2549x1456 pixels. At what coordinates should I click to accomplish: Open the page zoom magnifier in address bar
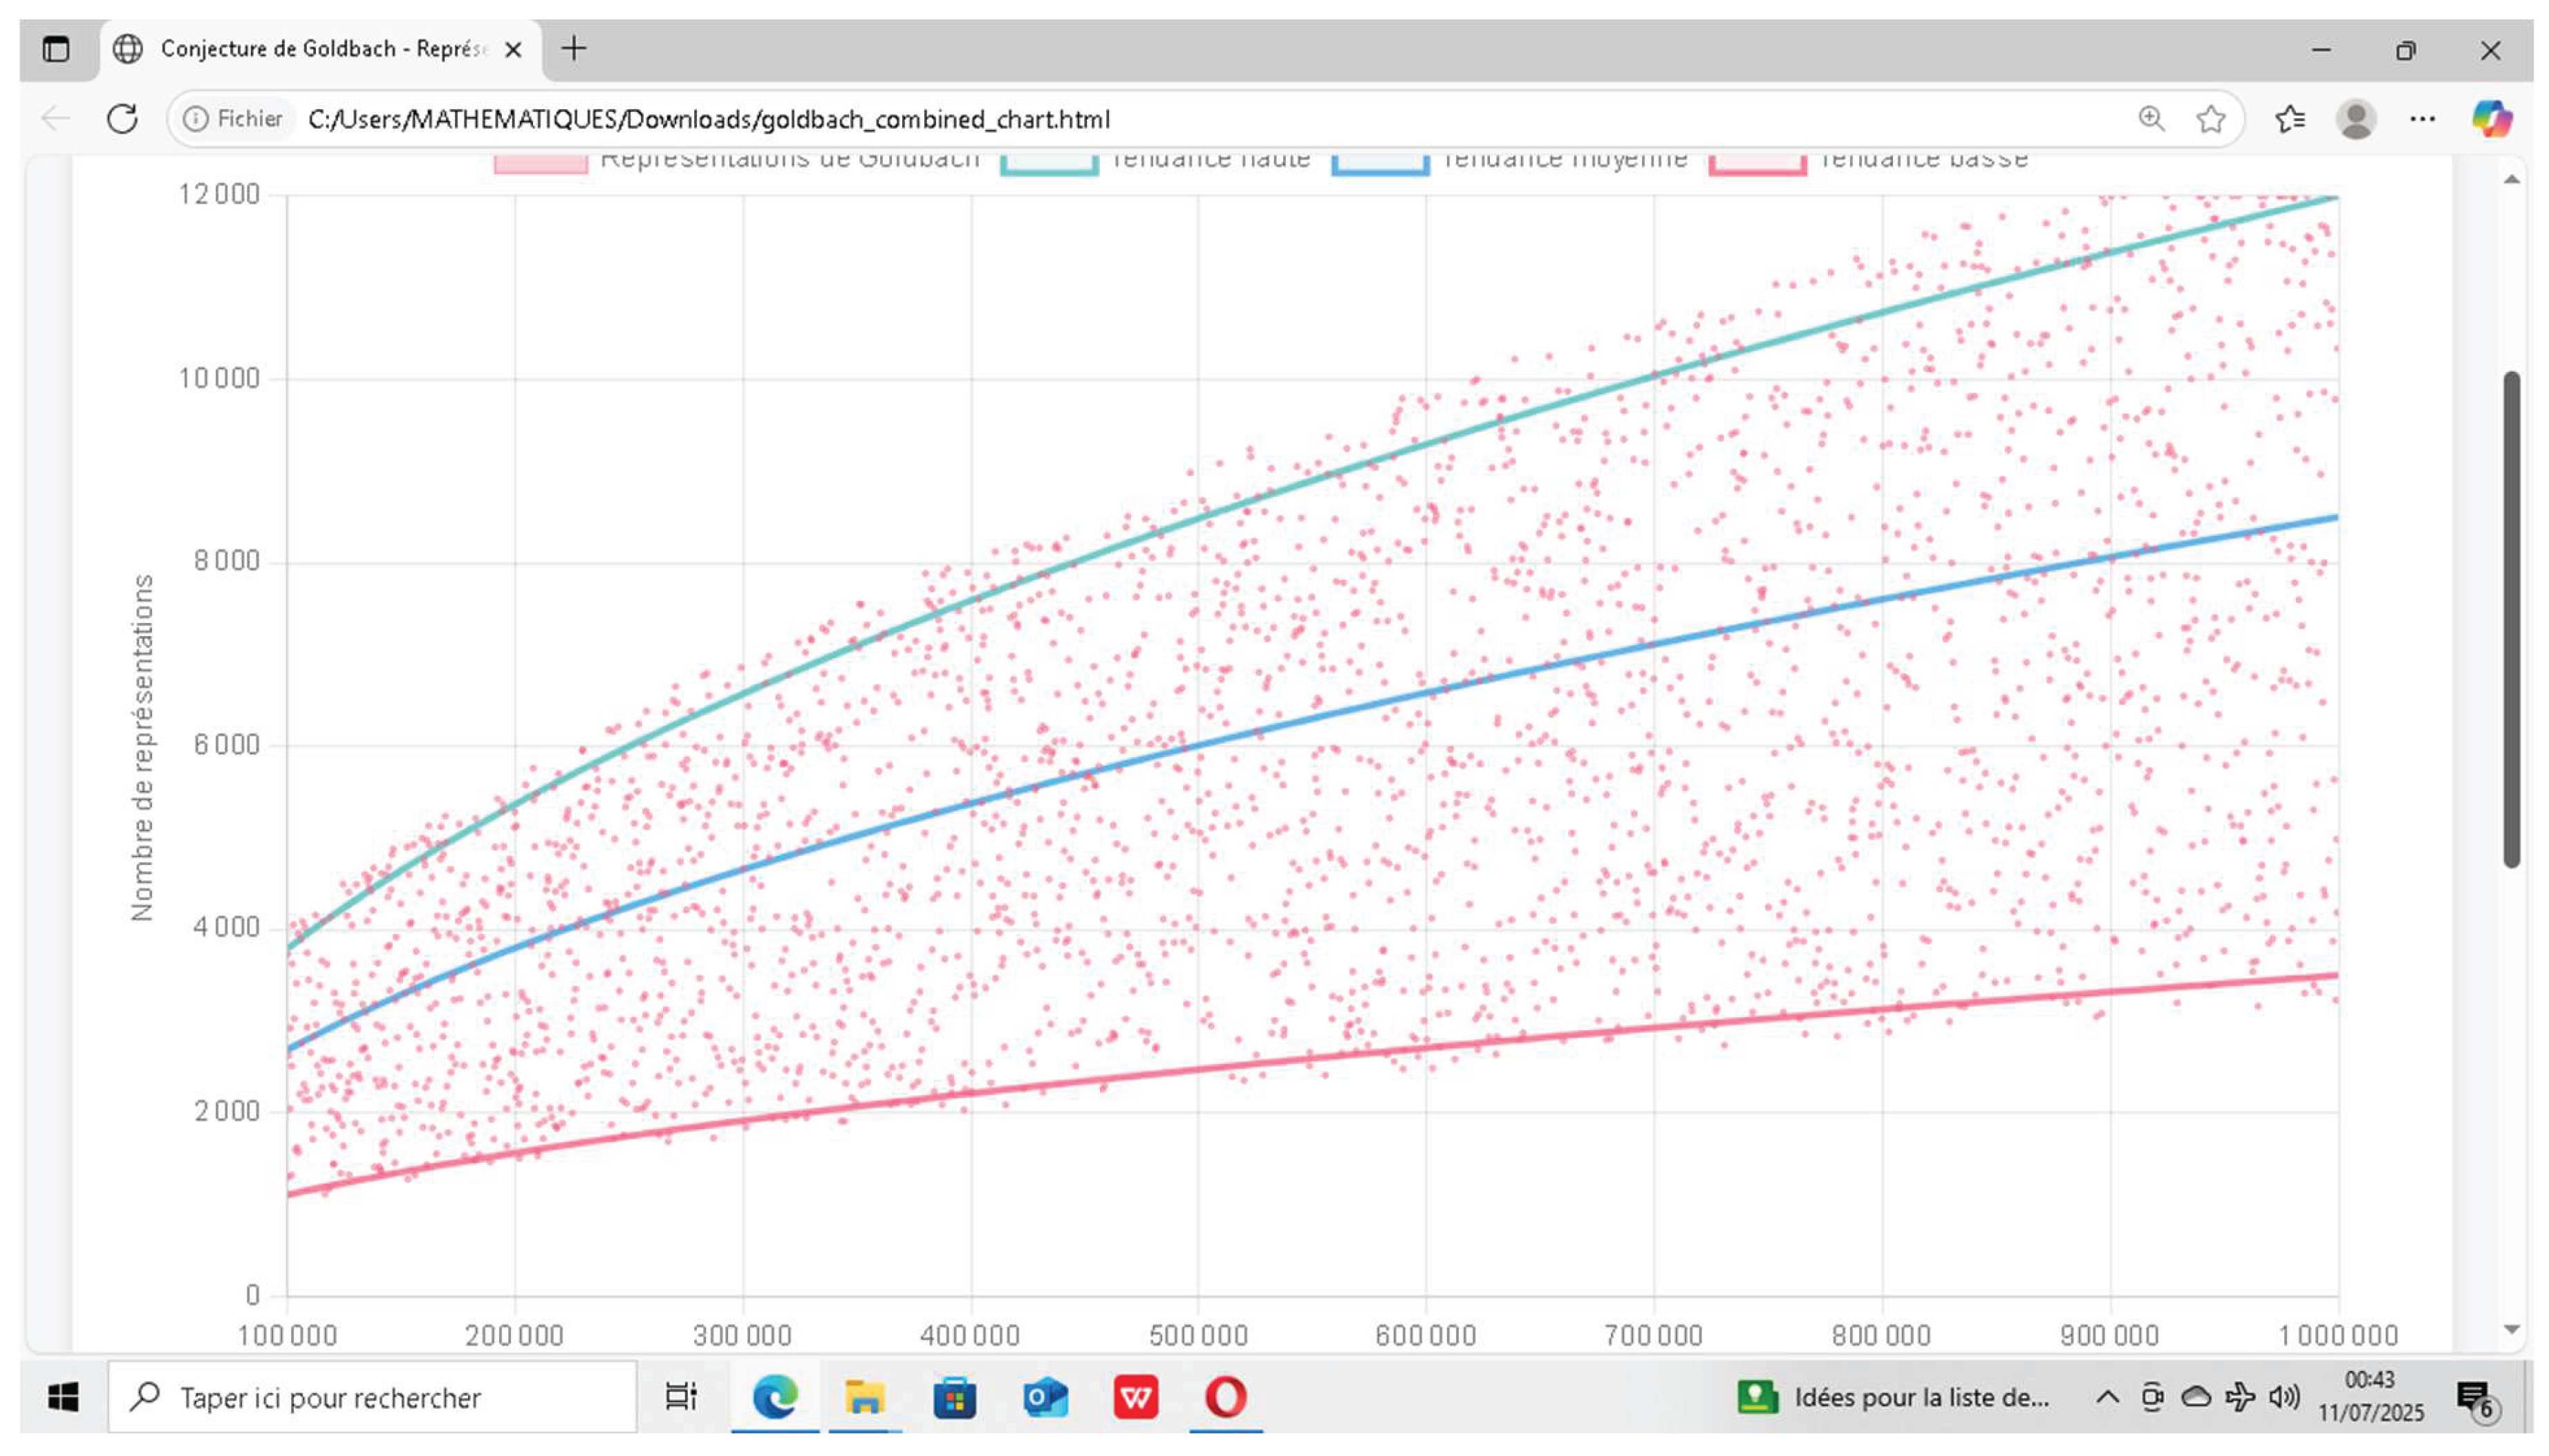tap(2152, 119)
